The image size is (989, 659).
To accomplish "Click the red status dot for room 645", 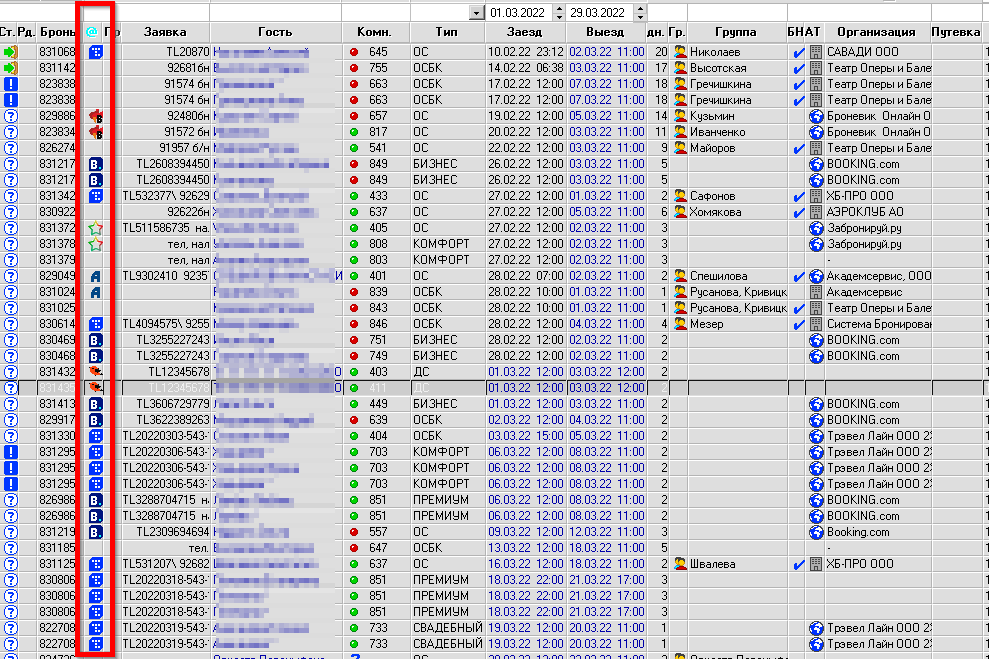I will pyautogui.click(x=353, y=52).
